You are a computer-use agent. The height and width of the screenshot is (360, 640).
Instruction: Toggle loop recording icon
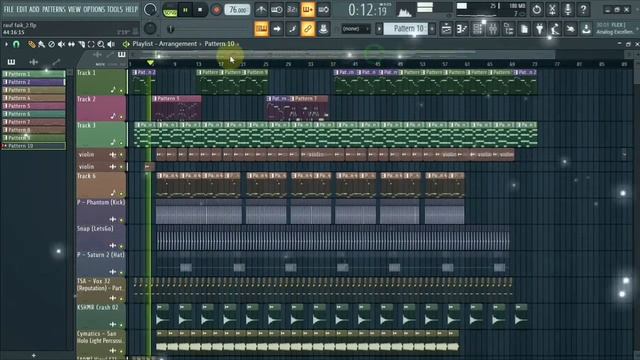point(324,9)
